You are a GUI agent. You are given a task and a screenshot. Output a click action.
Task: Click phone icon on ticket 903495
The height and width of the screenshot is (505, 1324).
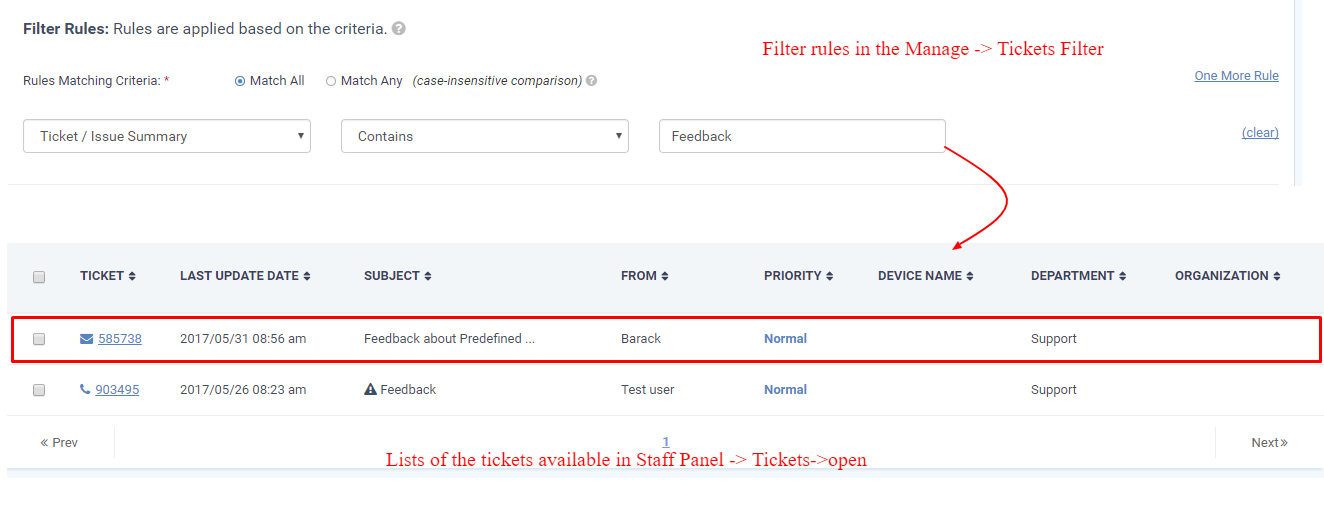click(x=85, y=390)
